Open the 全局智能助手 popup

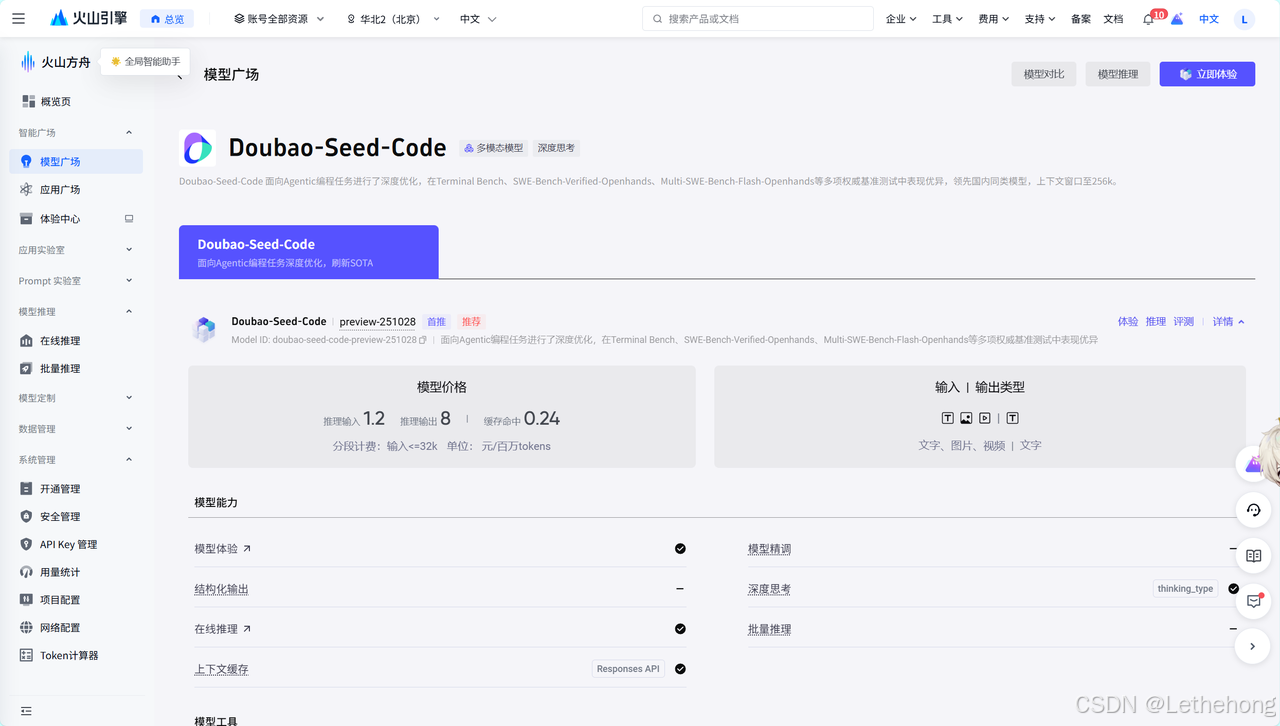point(146,62)
